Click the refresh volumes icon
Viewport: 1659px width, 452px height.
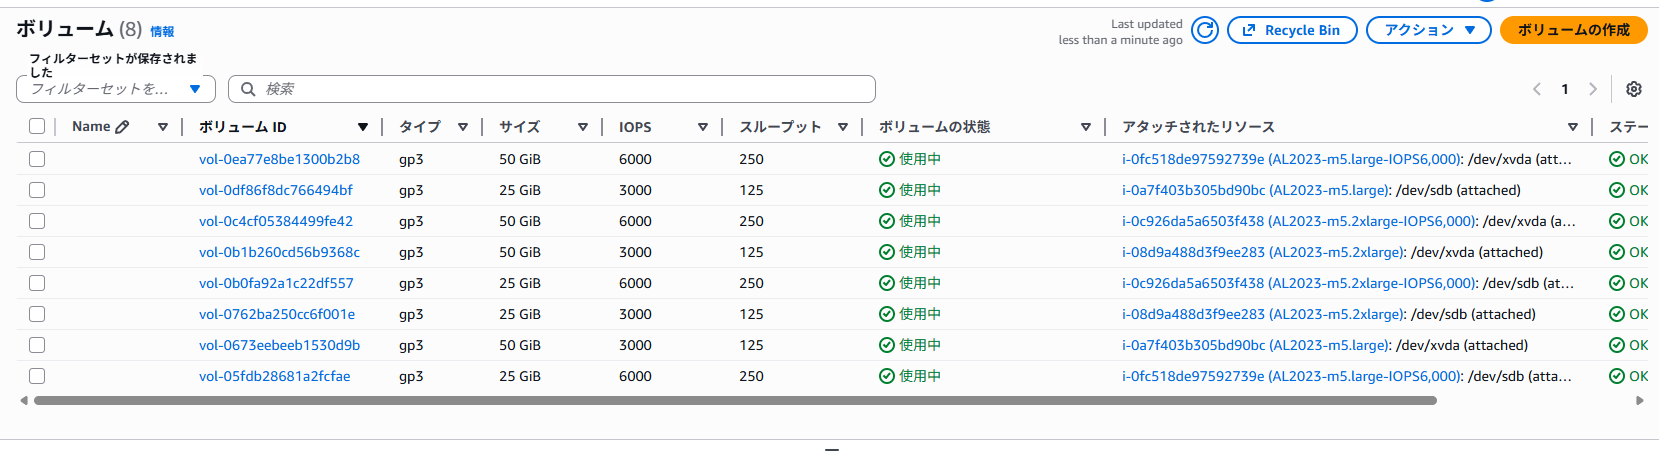click(1206, 30)
